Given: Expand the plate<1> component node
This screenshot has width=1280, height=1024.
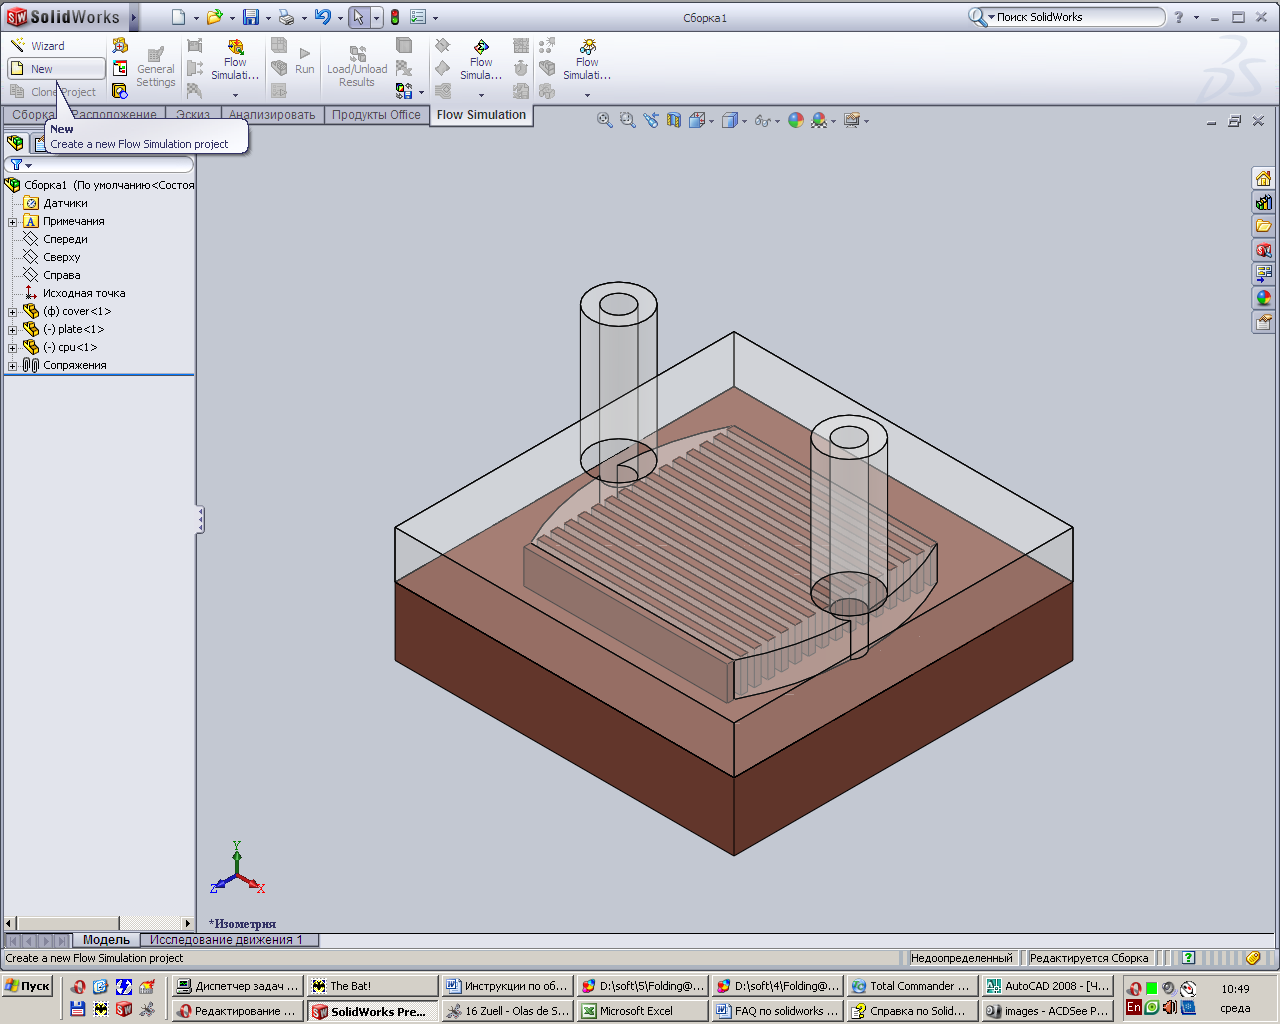Looking at the screenshot, I should [12, 330].
